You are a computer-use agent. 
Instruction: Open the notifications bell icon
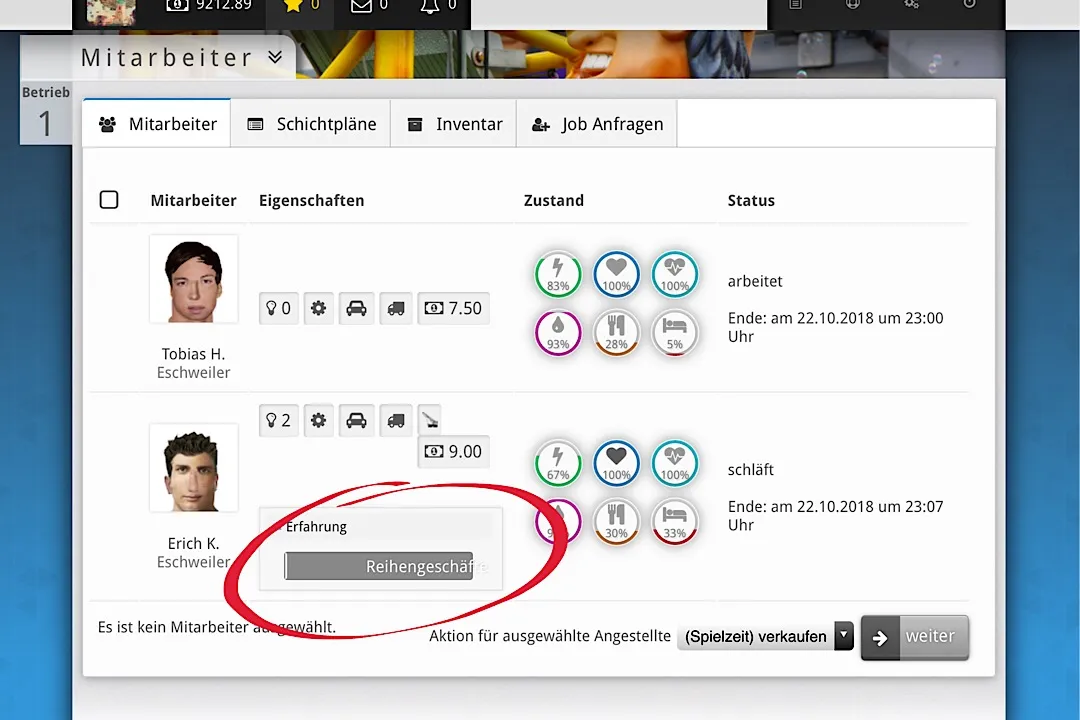coord(429,5)
